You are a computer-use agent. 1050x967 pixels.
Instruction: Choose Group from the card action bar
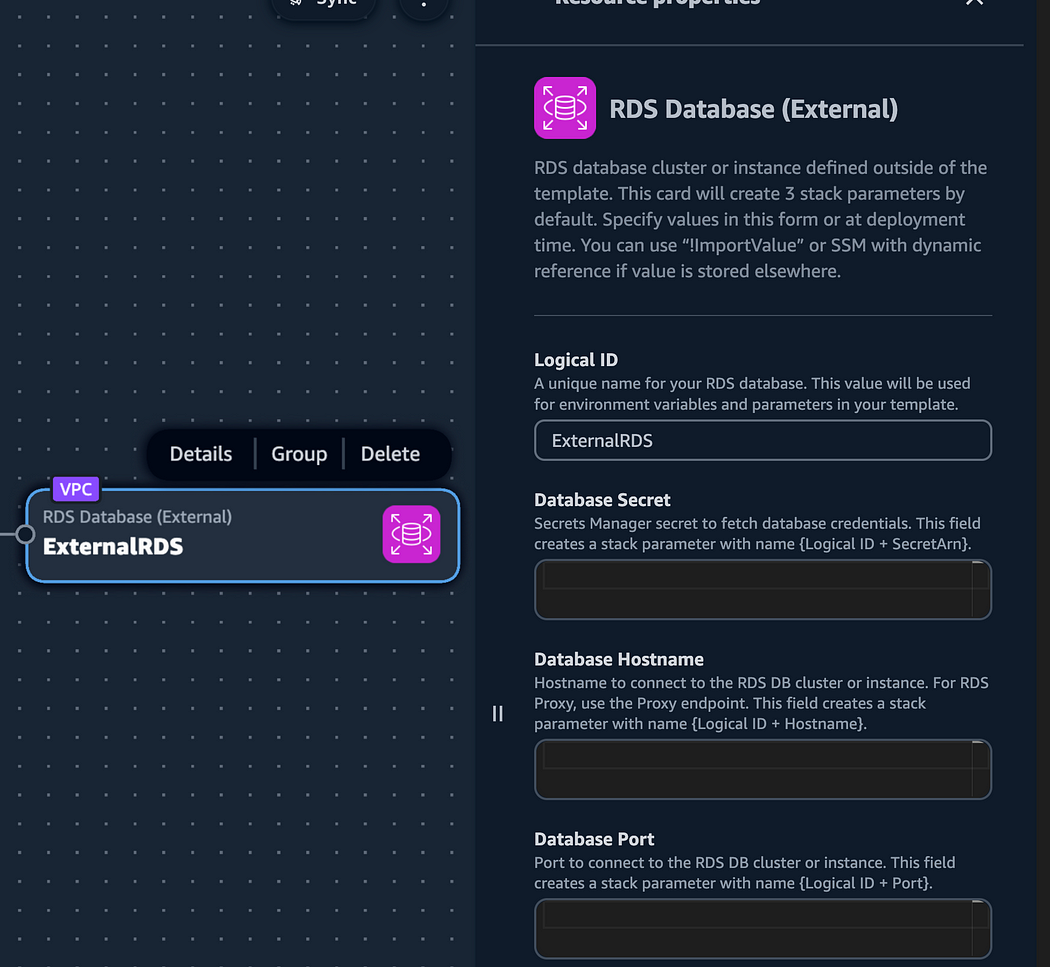(299, 454)
